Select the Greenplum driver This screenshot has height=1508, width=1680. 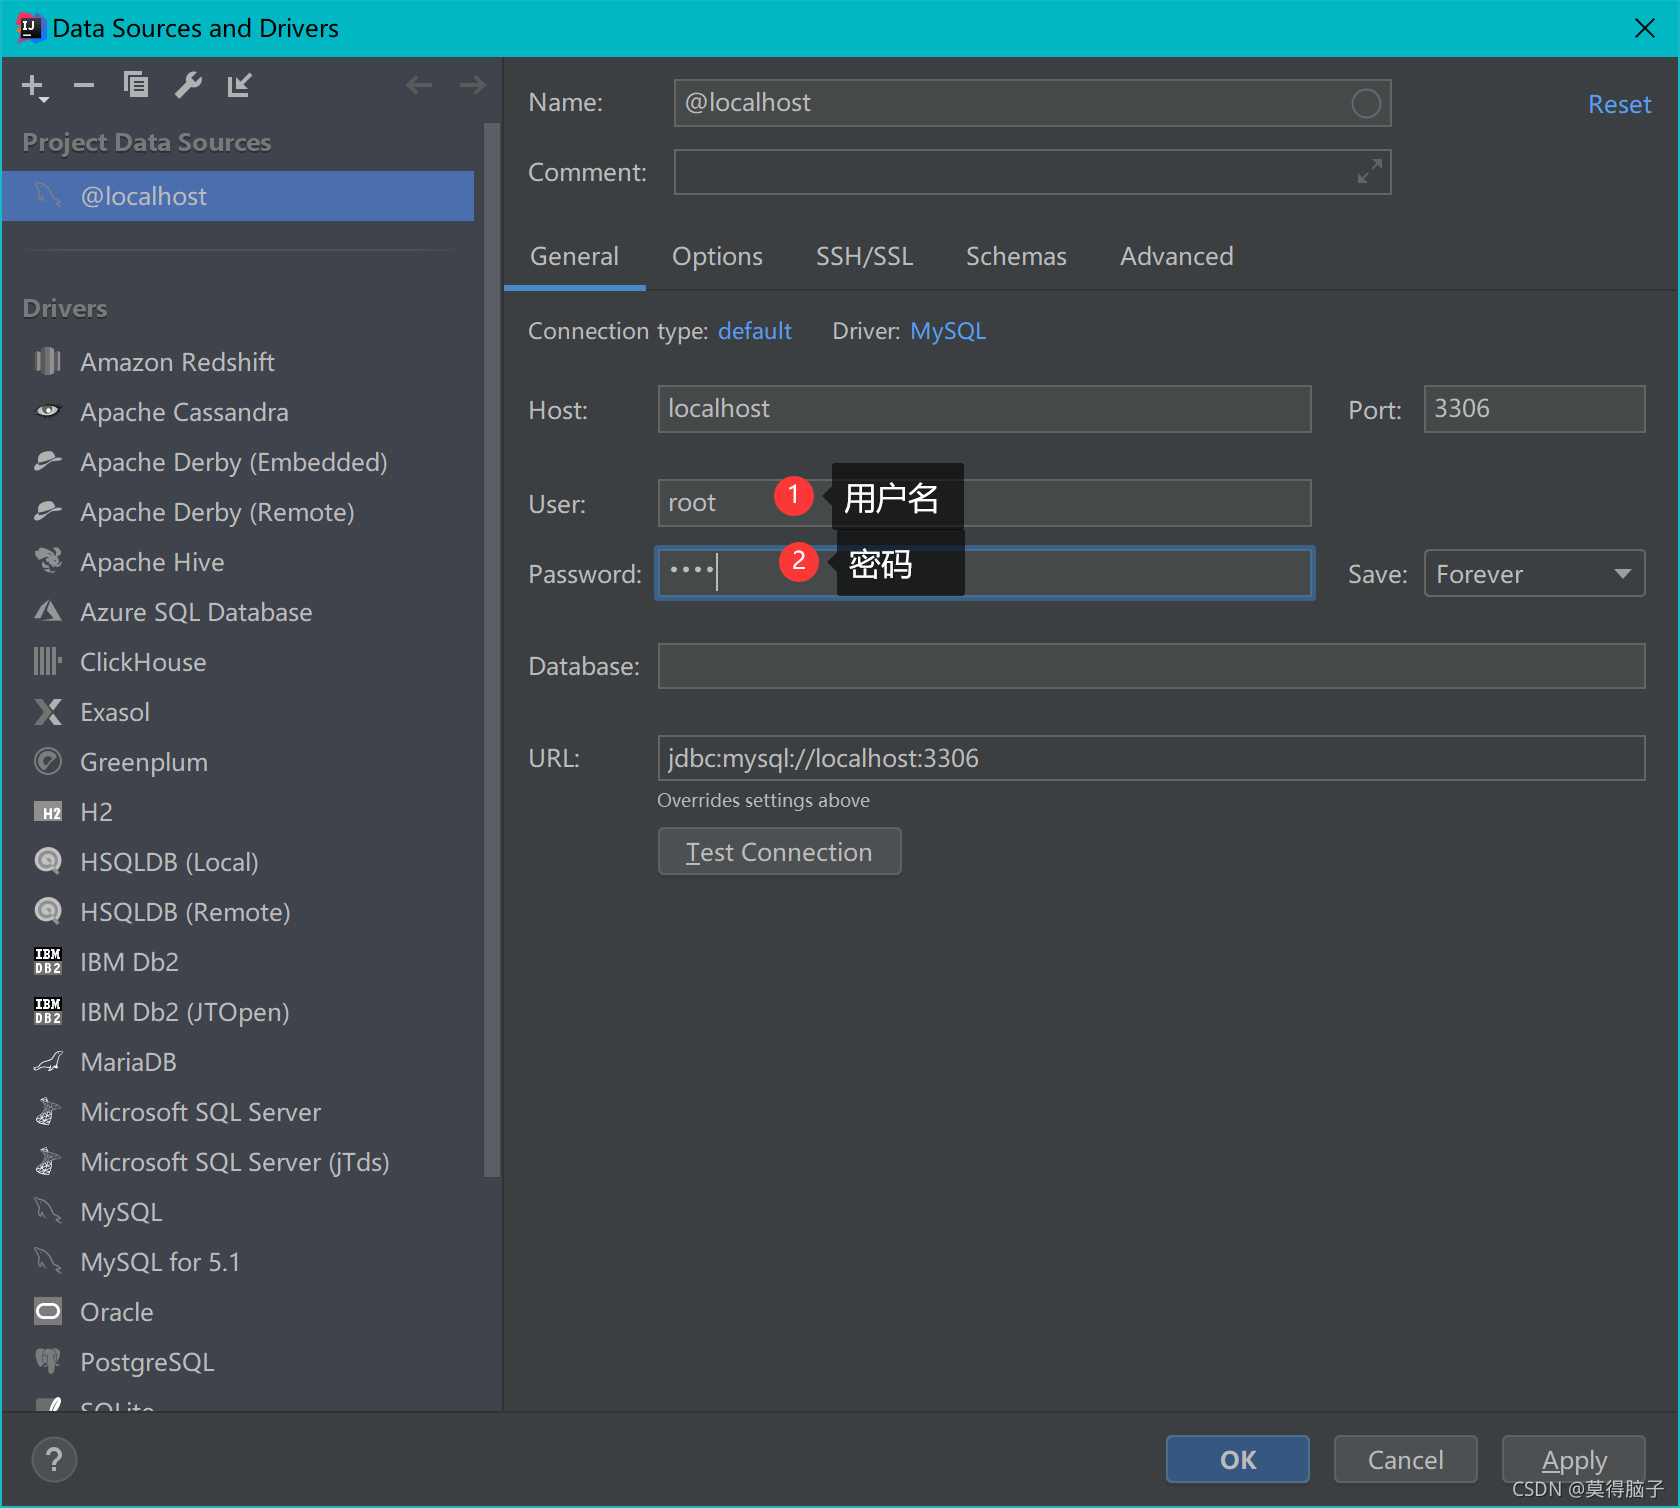coord(238,762)
